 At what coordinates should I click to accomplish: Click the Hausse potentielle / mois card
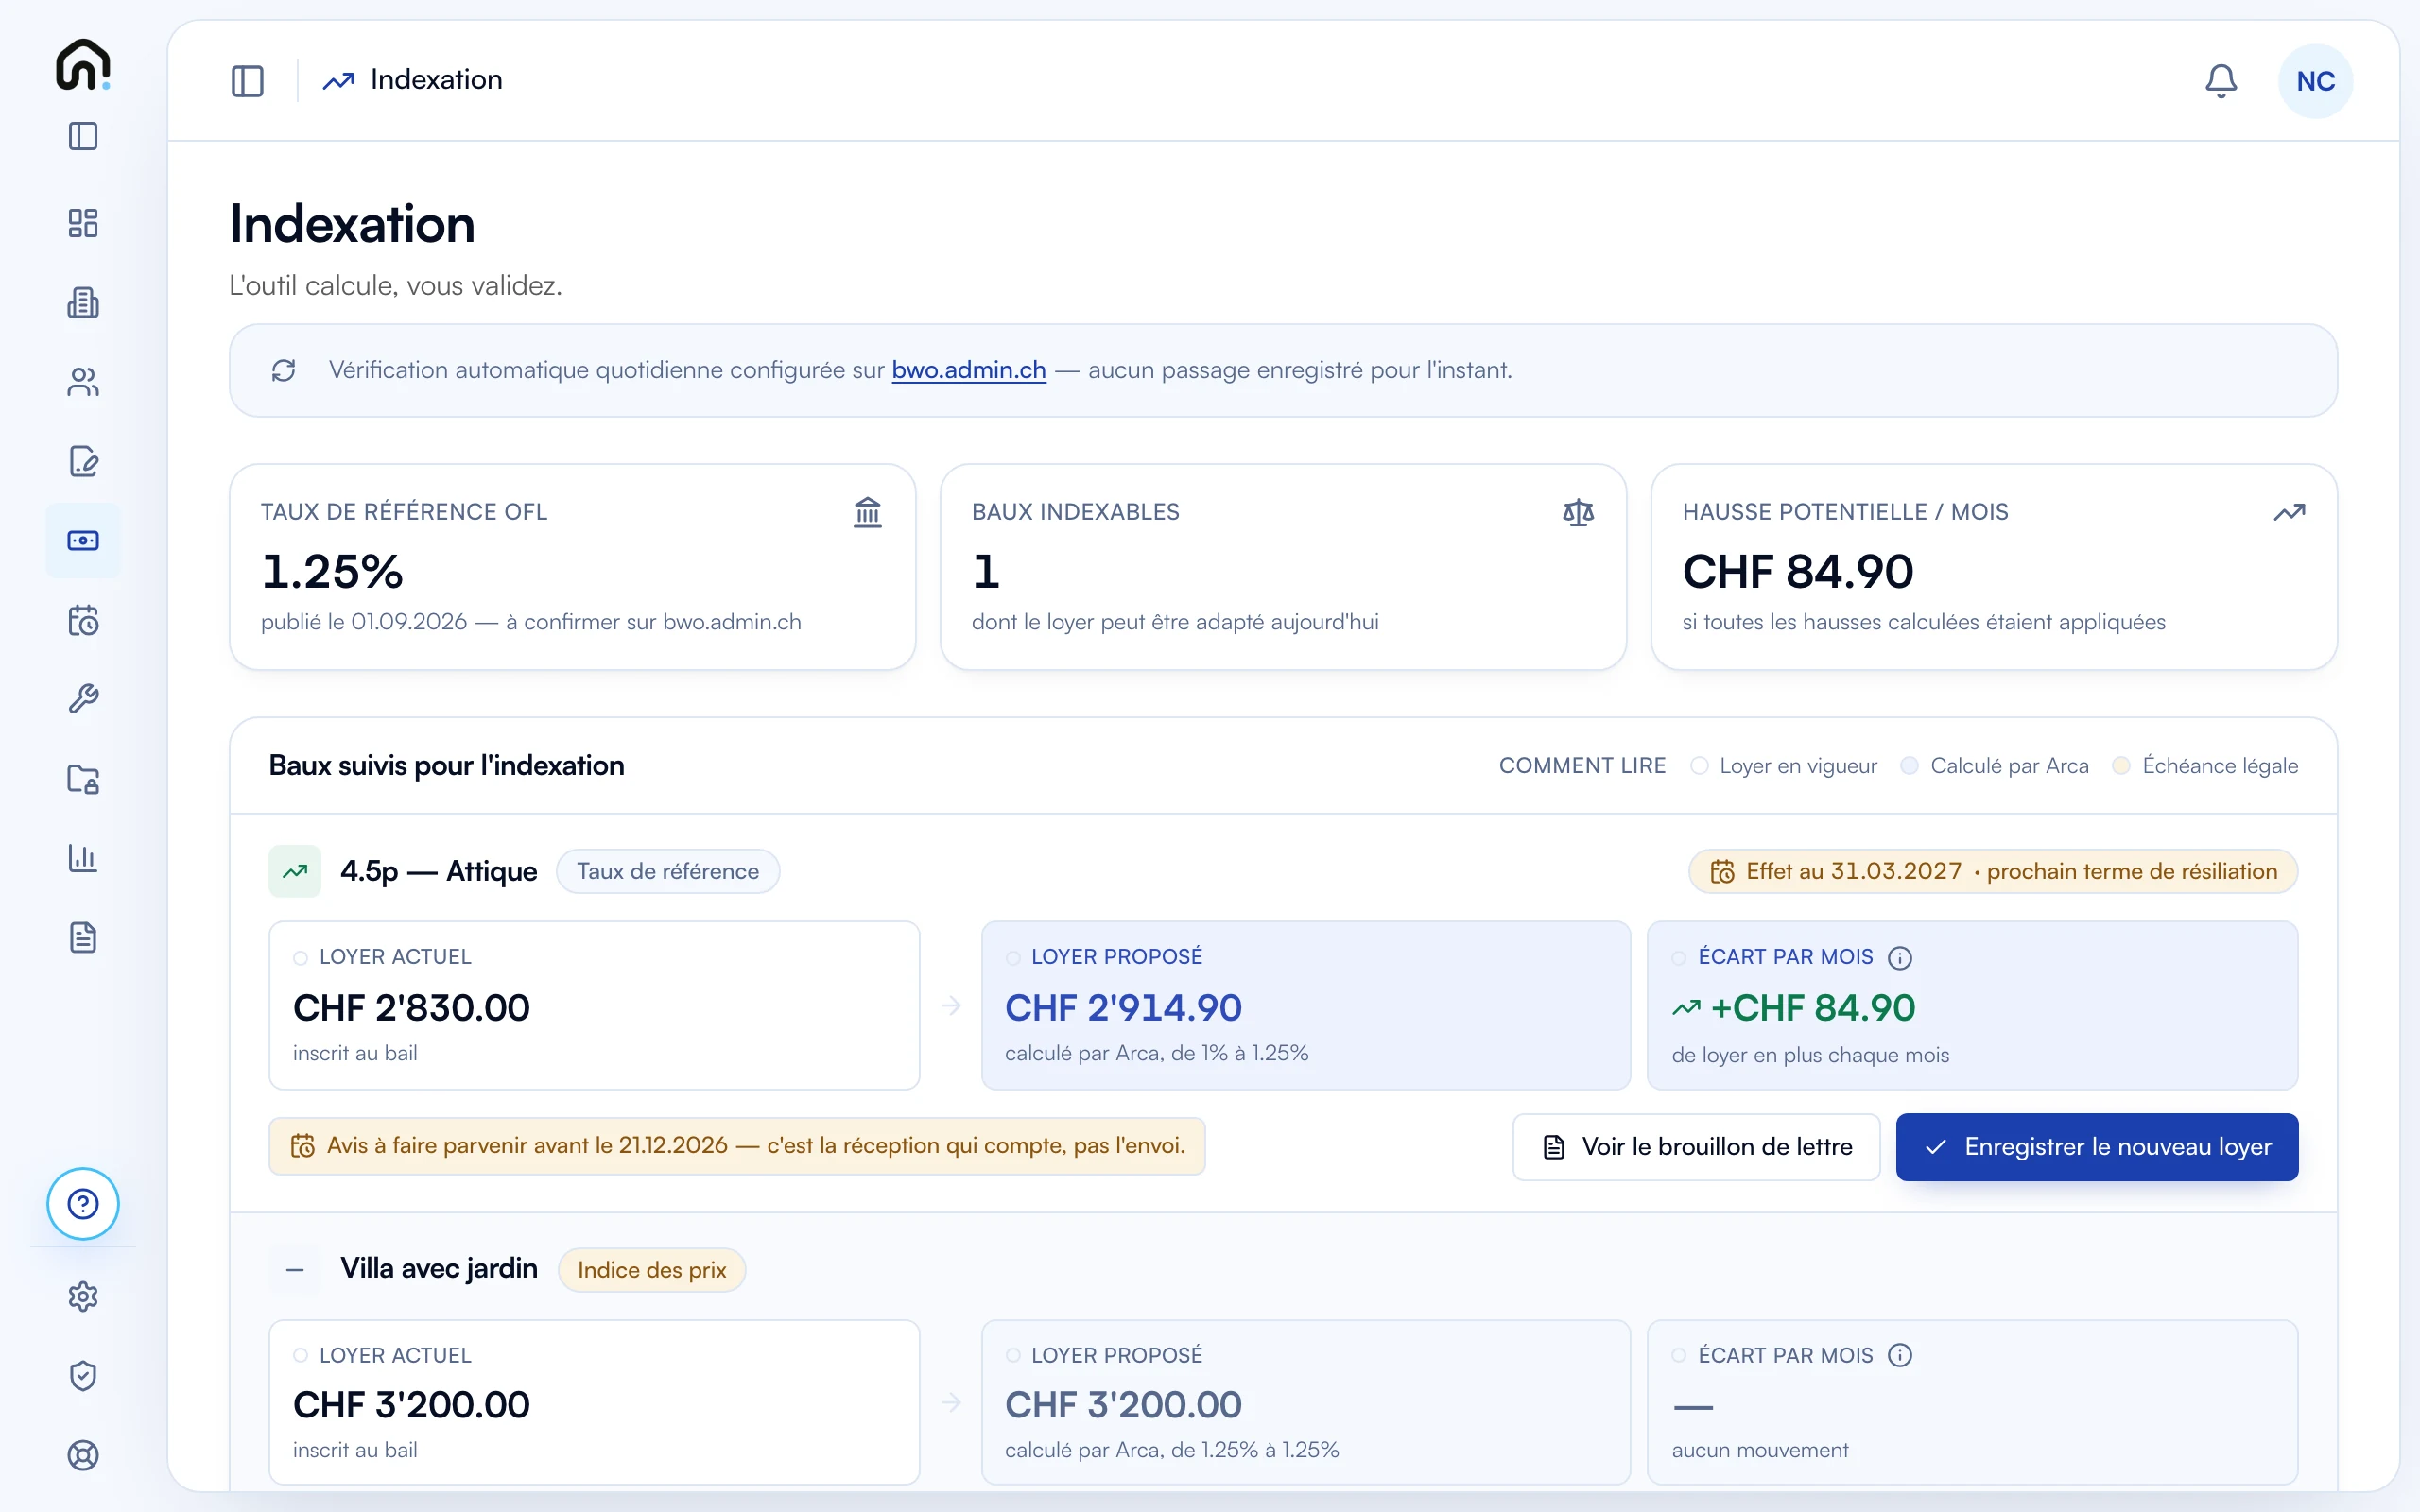(x=1994, y=567)
